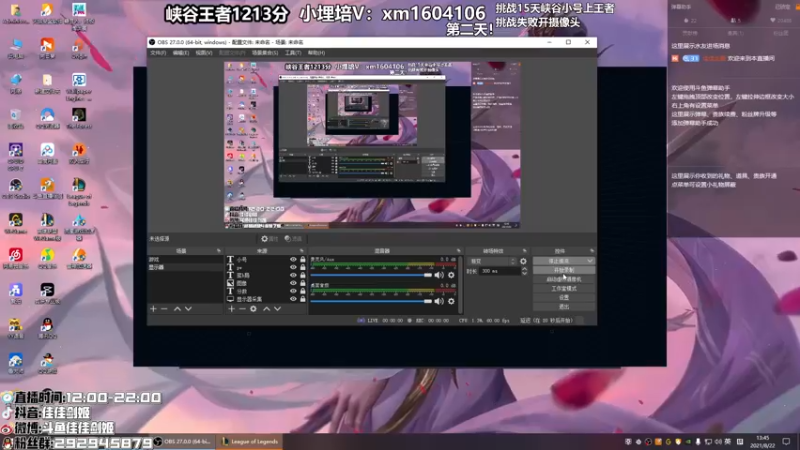The height and width of the screenshot is (450, 800).
Task: Remove the selected source with minus icon
Action: point(242,309)
